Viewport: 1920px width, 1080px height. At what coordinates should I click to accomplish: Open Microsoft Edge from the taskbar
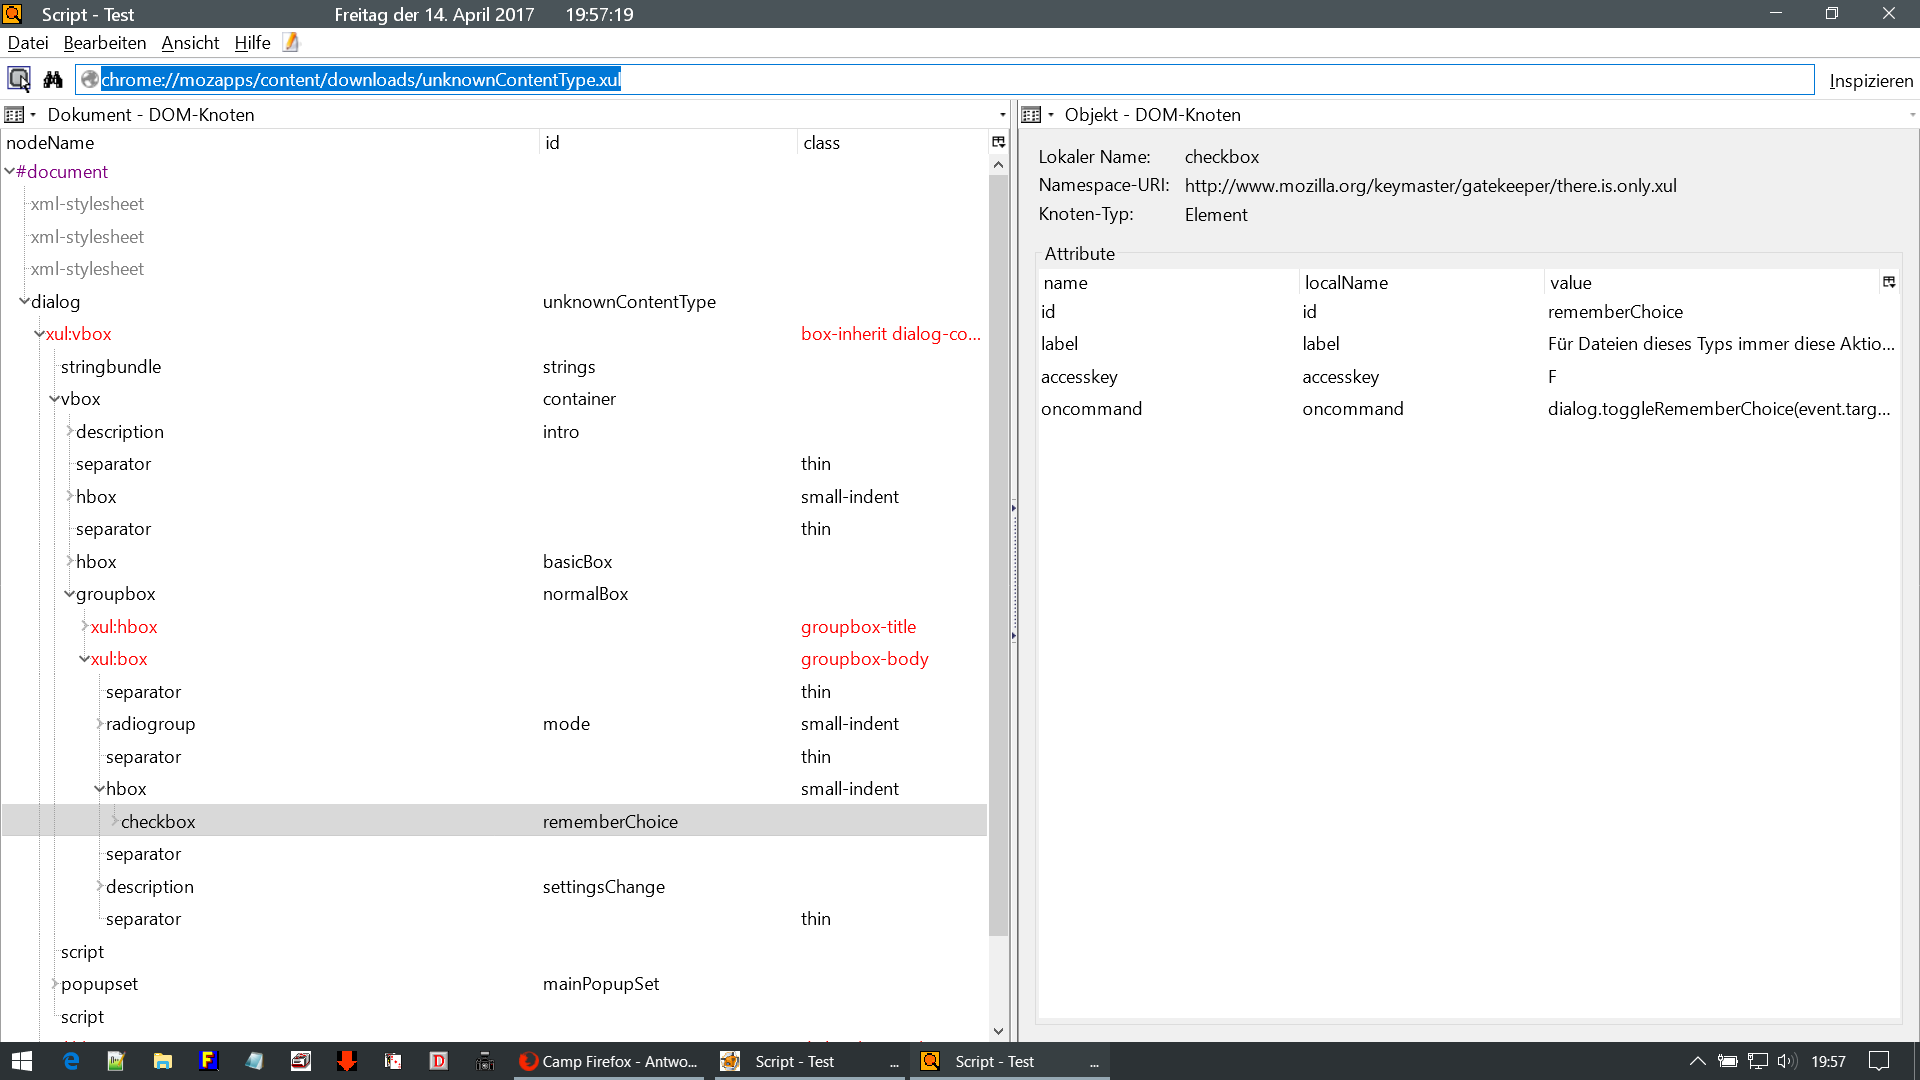click(70, 1061)
